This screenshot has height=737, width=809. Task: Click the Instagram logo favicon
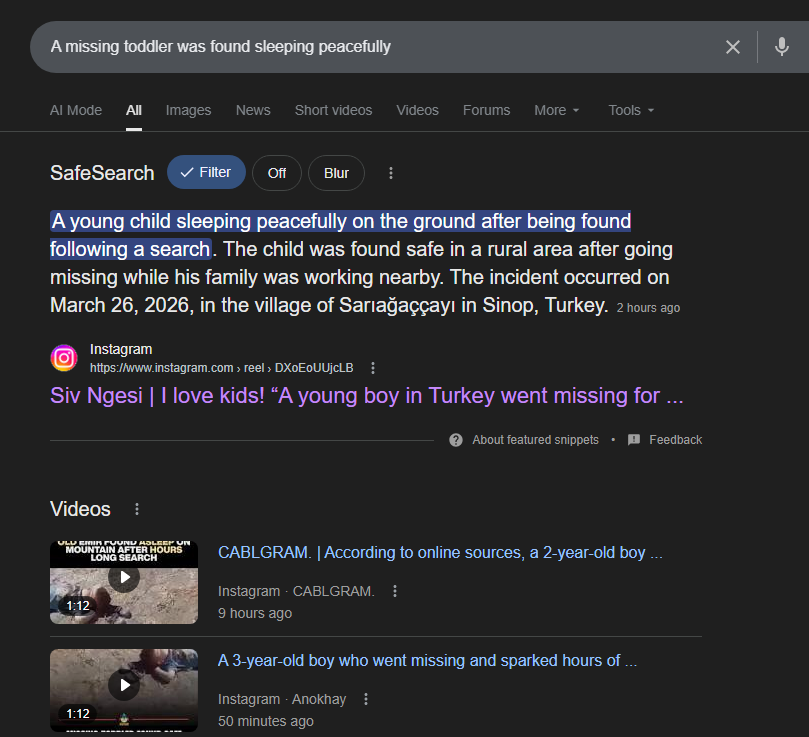click(64, 358)
